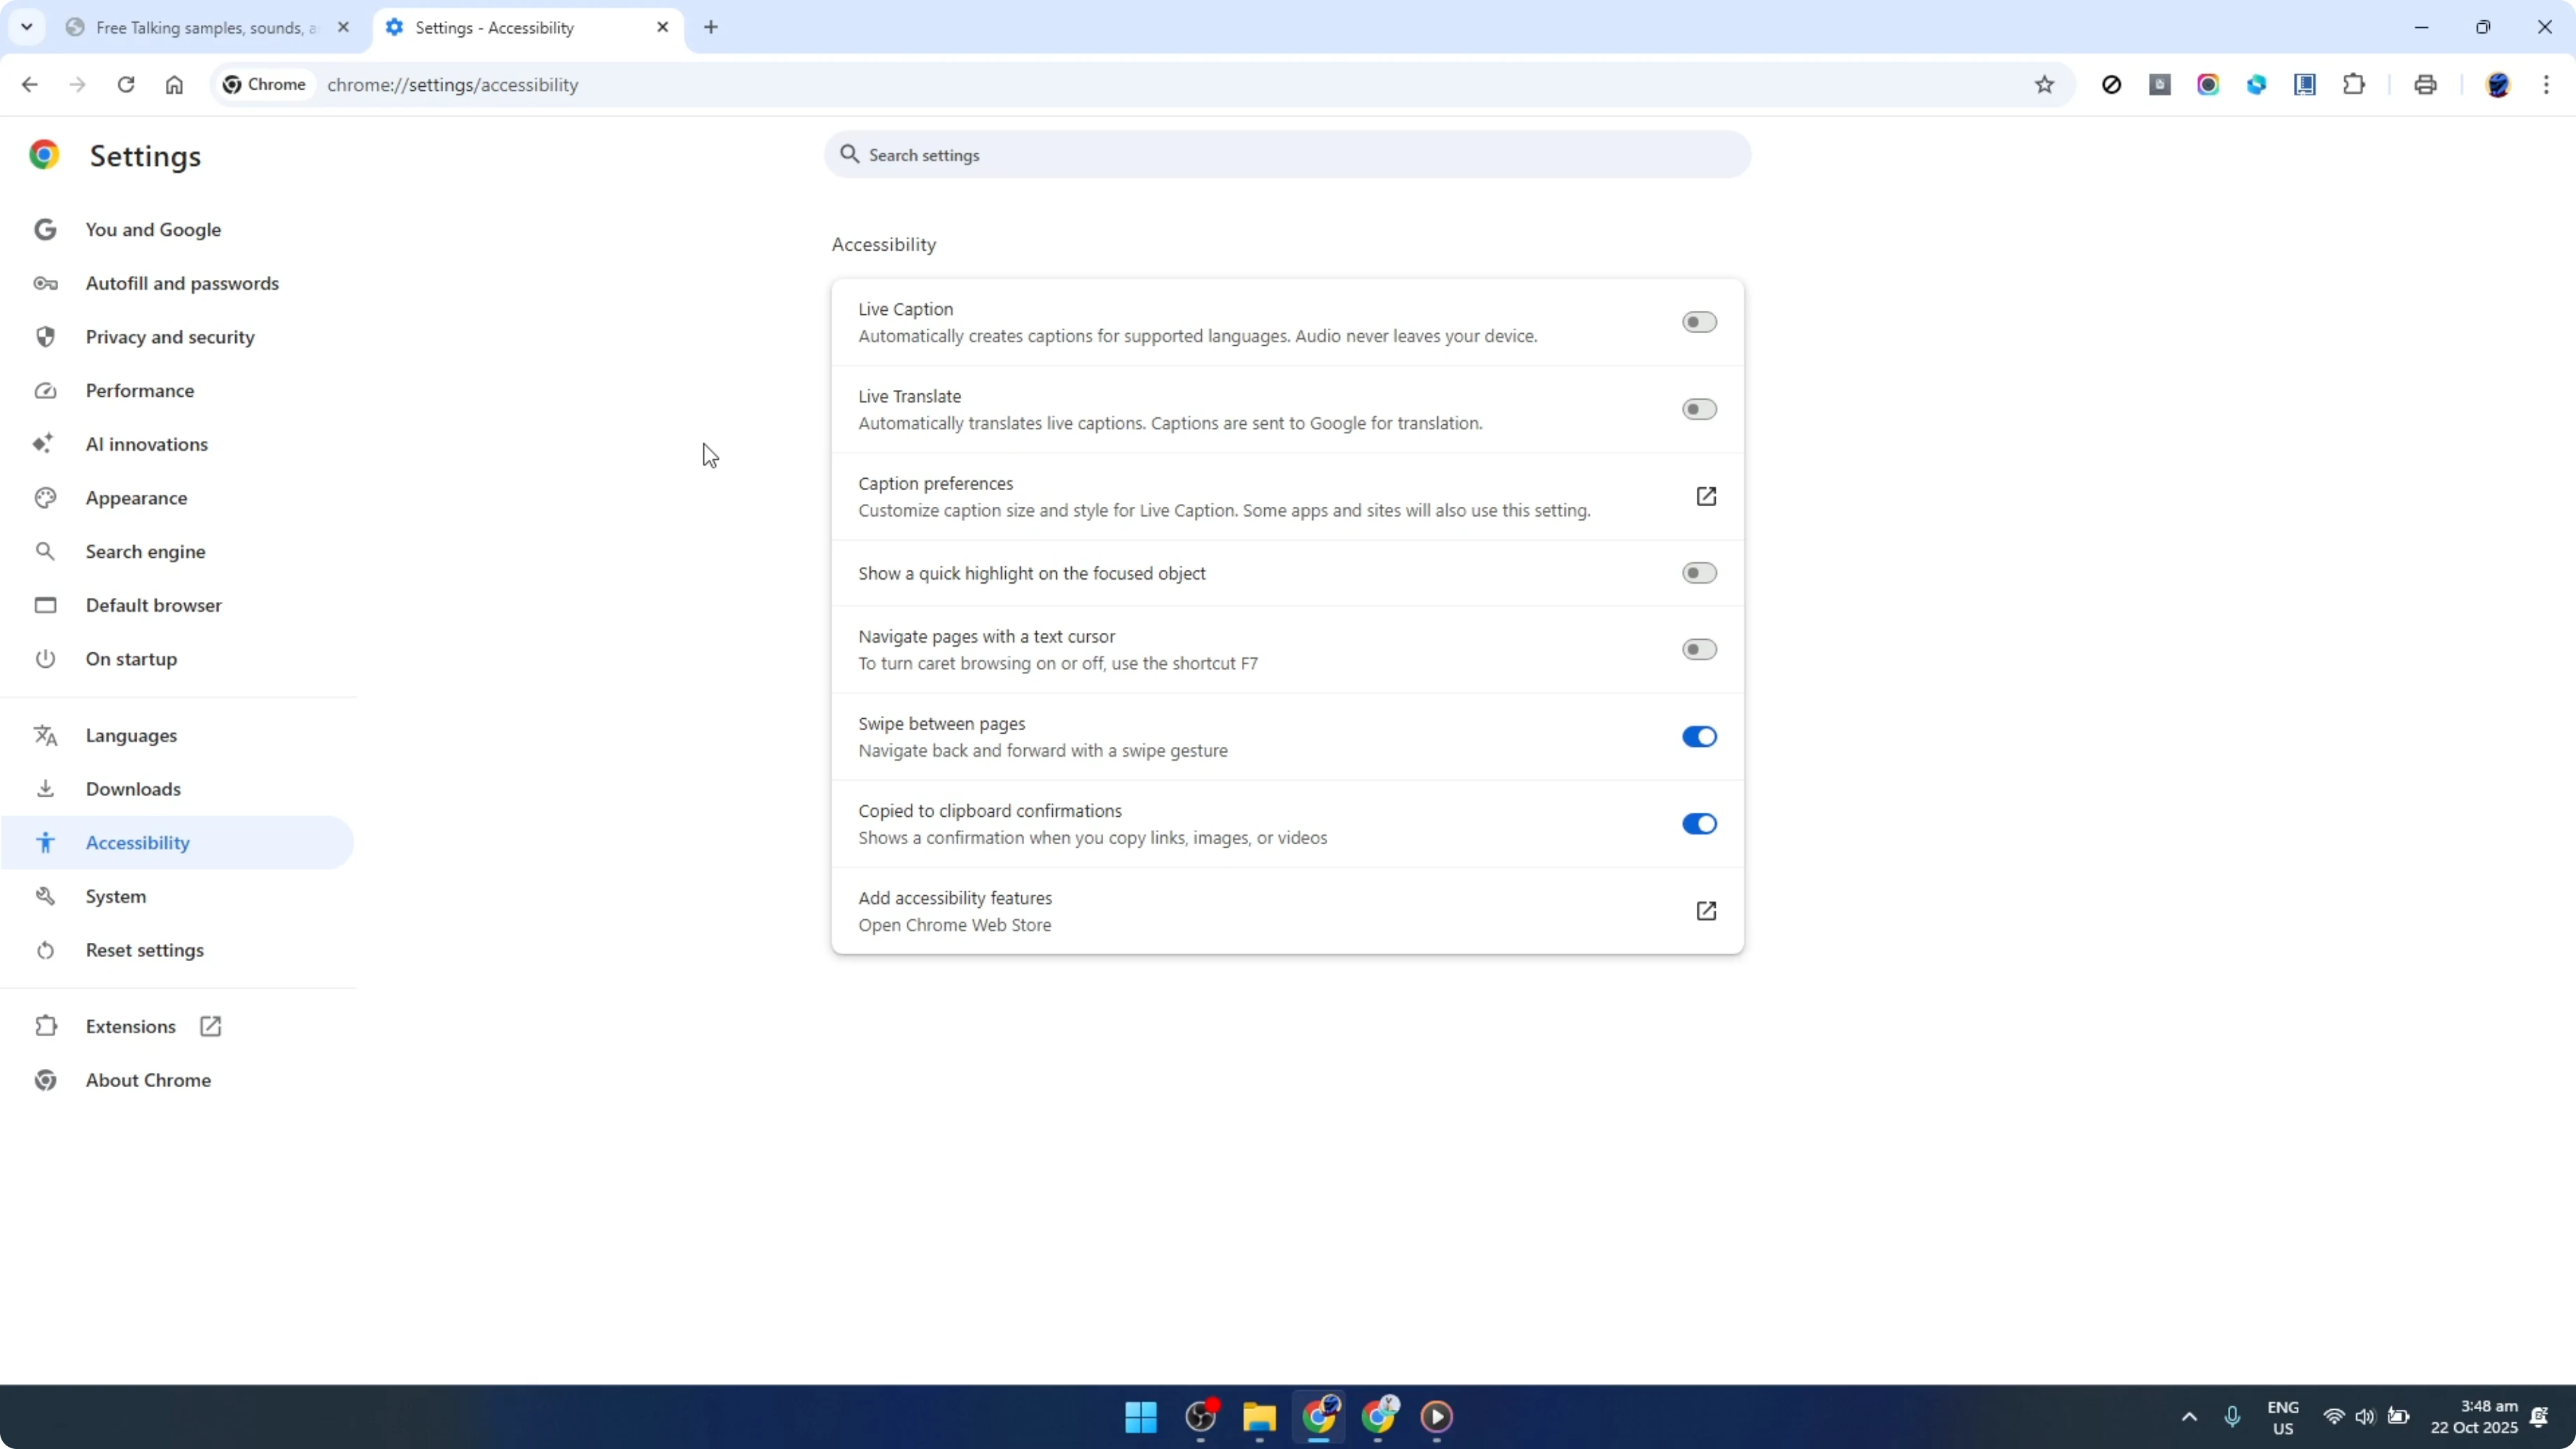Image resolution: width=2576 pixels, height=1449 pixels.
Task: Open the profile avatar menu
Action: (2498, 85)
